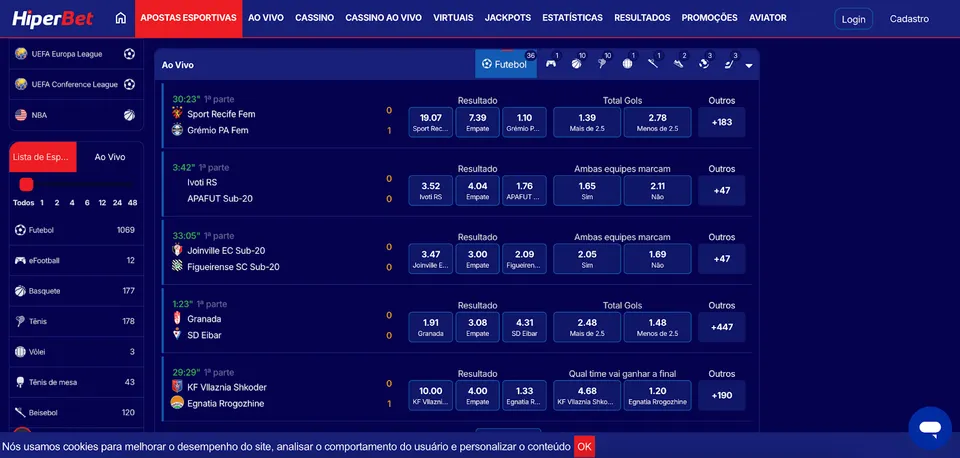Click the UEFA Europa League logo
The width and height of the screenshot is (960, 458).
pyautogui.click(x=21, y=54)
